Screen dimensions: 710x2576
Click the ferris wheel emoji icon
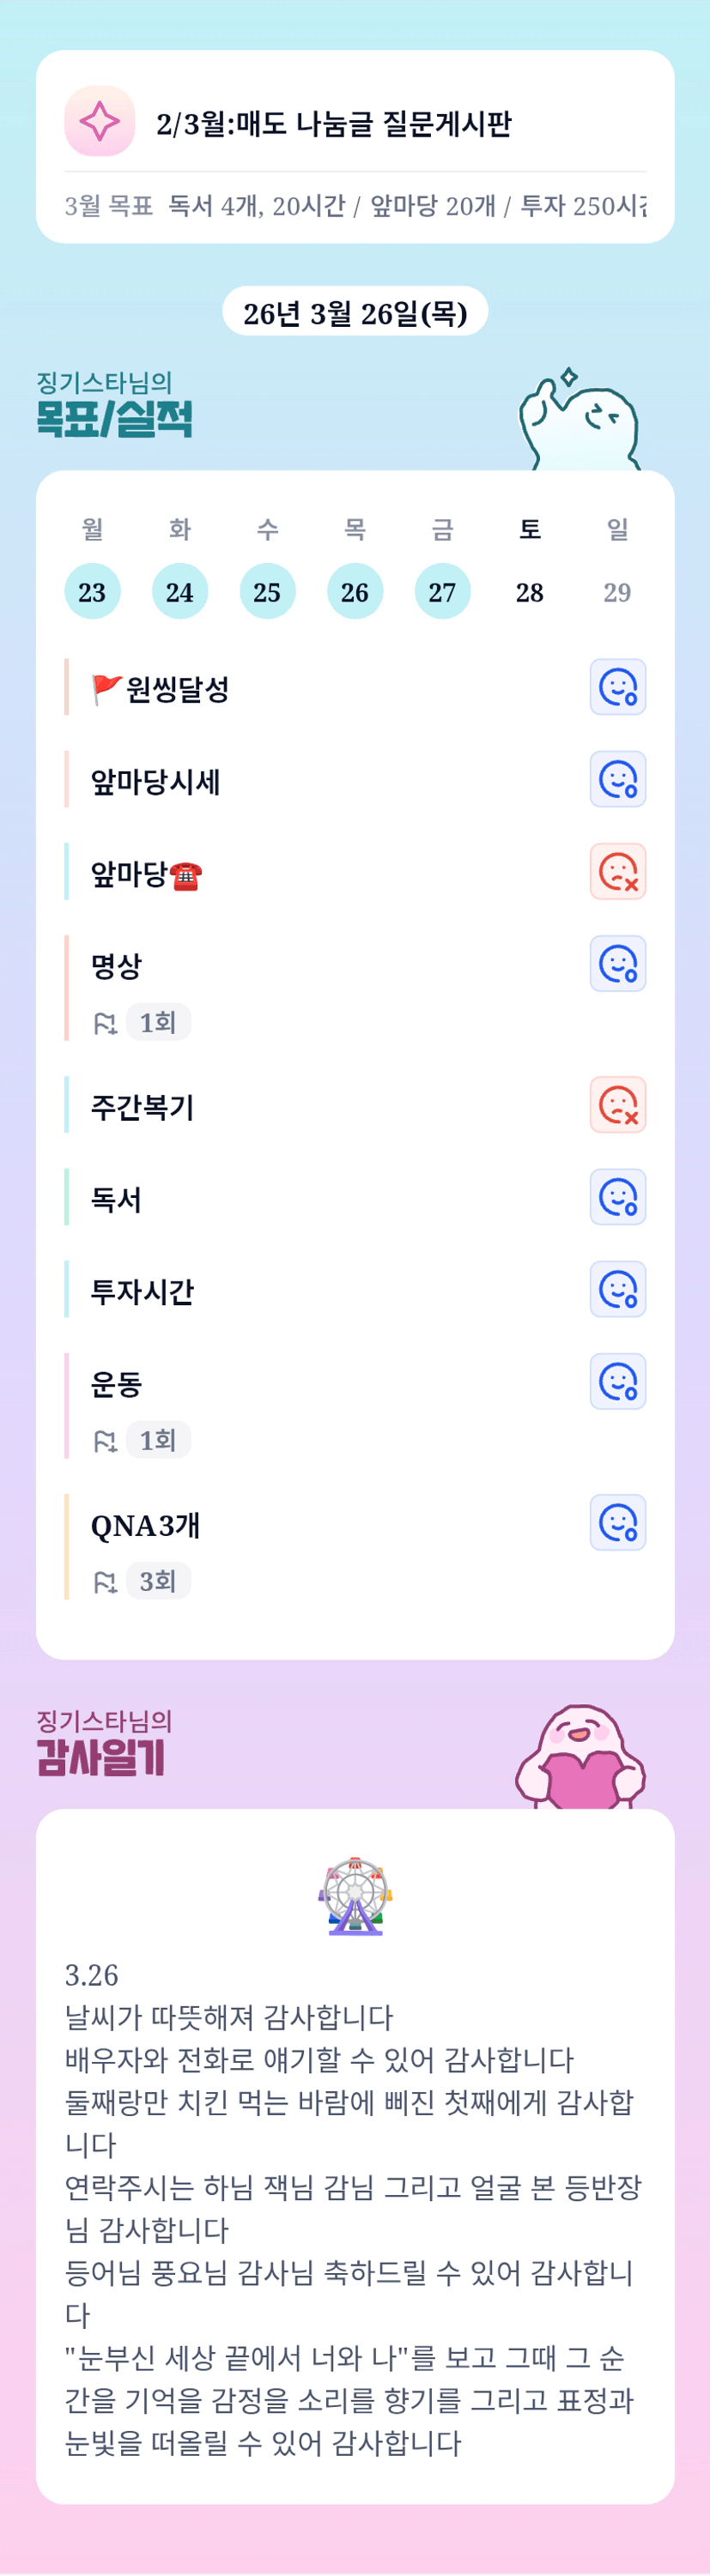pyautogui.click(x=355, y=1896)
